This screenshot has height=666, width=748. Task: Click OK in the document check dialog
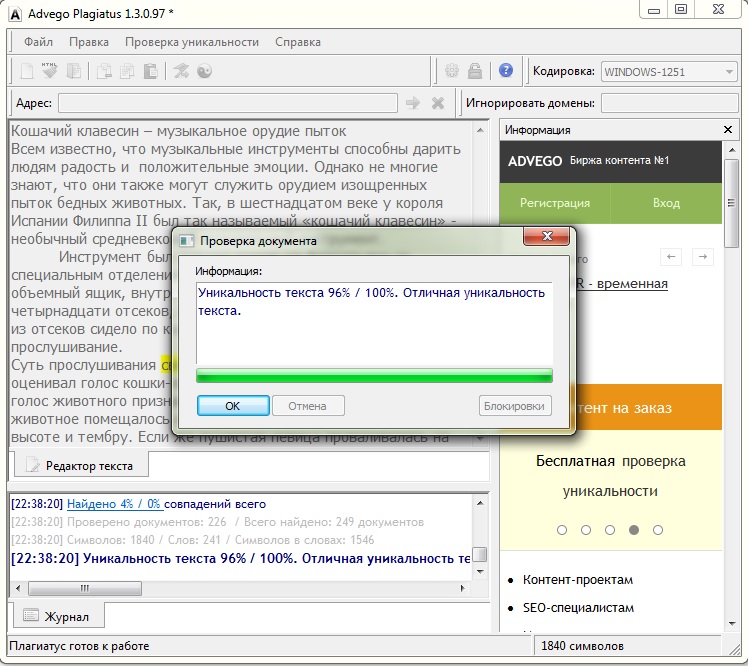(233, 406)
